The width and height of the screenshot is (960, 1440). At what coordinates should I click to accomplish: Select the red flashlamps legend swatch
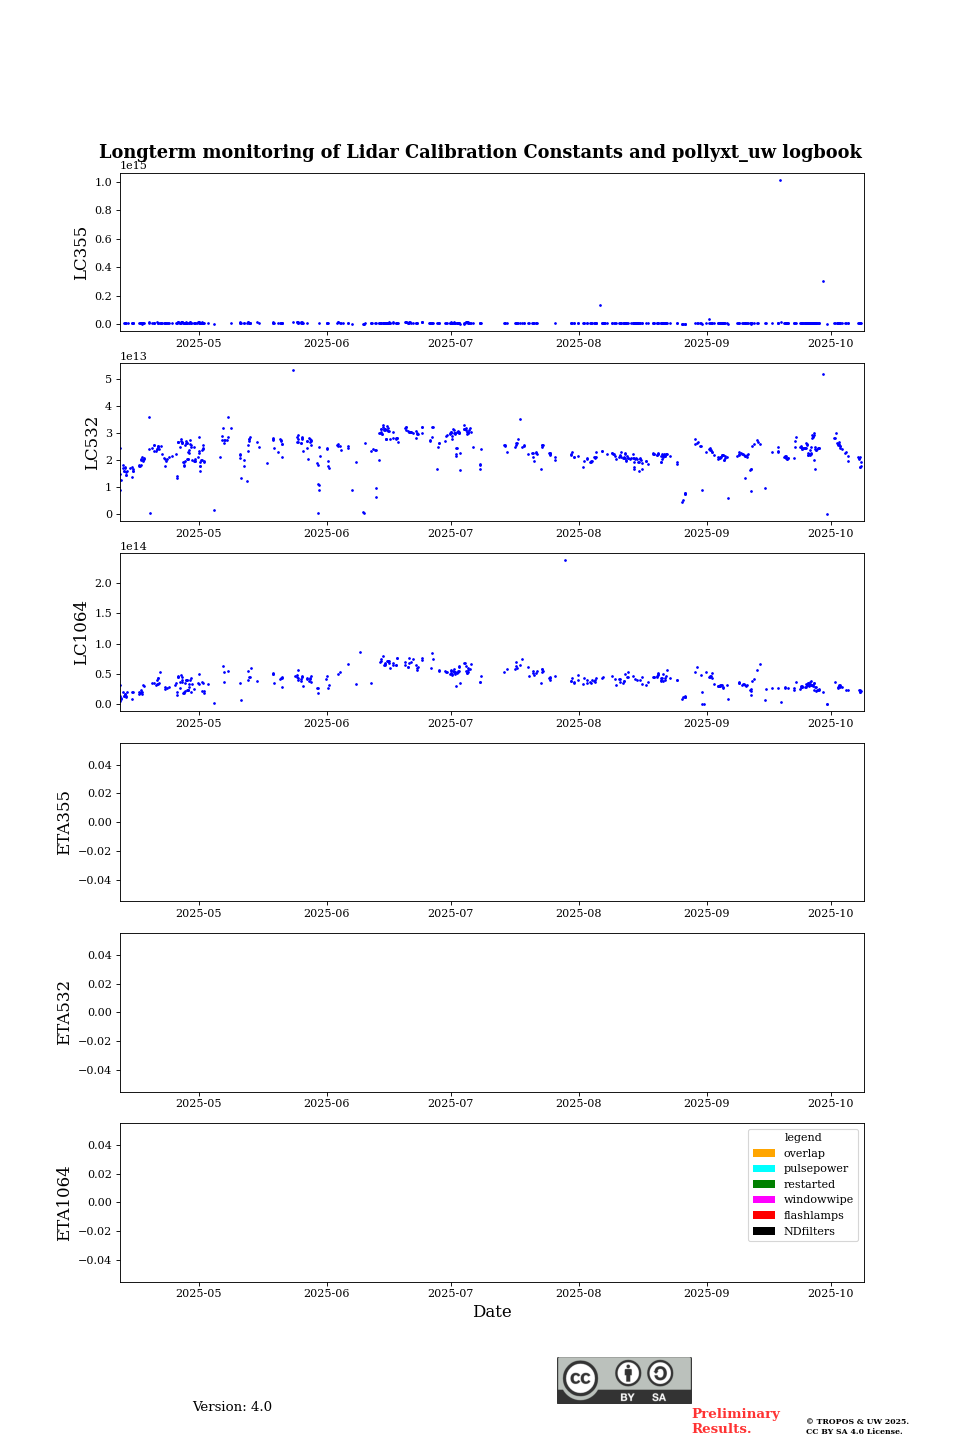pos(764,1215)
